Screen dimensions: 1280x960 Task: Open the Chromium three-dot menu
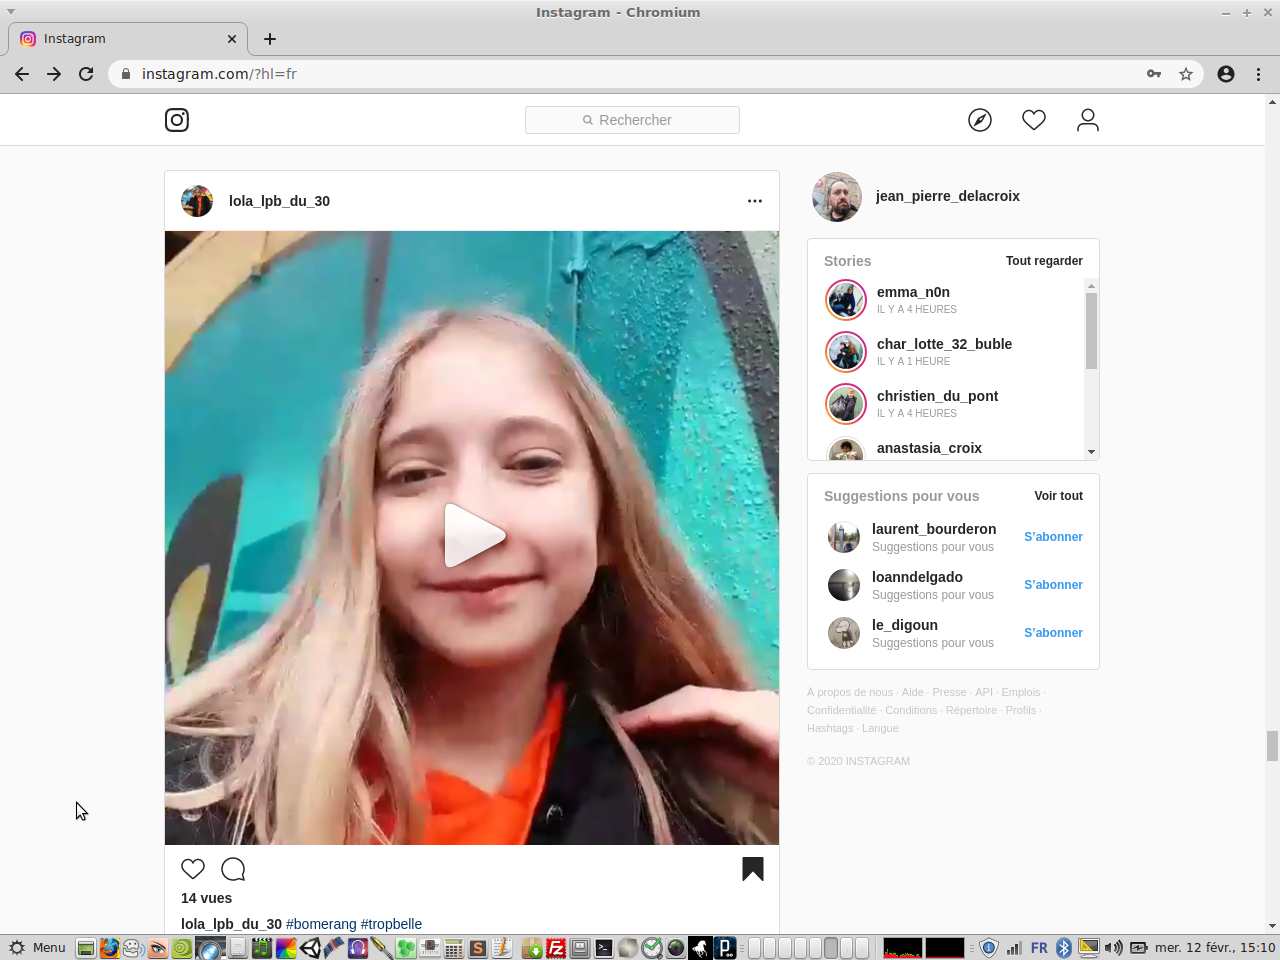[1258, 74]
